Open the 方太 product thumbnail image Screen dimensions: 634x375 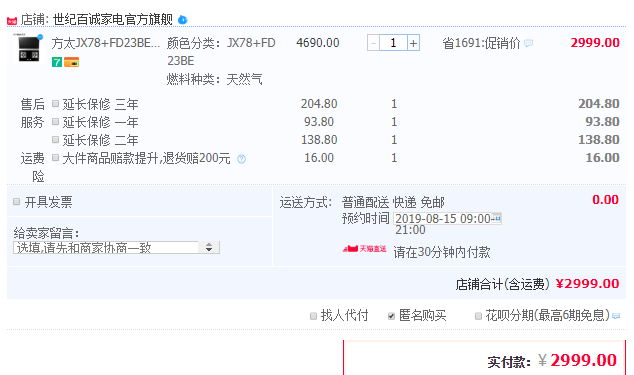[x=28, y=49]
